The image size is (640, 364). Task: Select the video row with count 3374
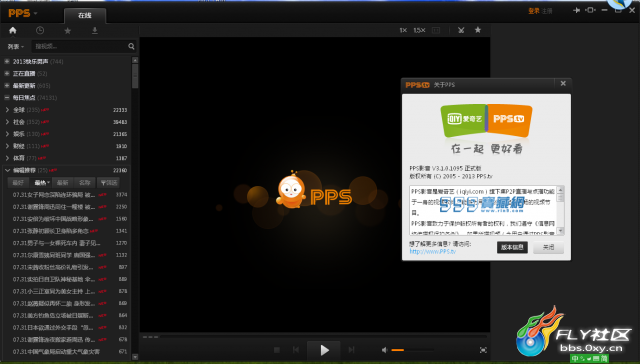[x=67, y=195]
